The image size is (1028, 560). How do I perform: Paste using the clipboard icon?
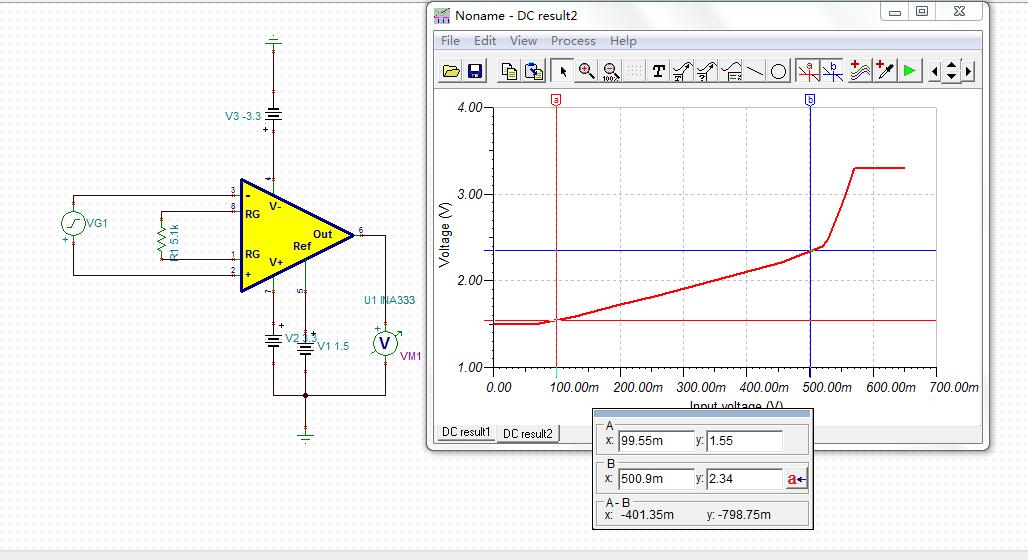pyautogui.click(x=534, y=71)
